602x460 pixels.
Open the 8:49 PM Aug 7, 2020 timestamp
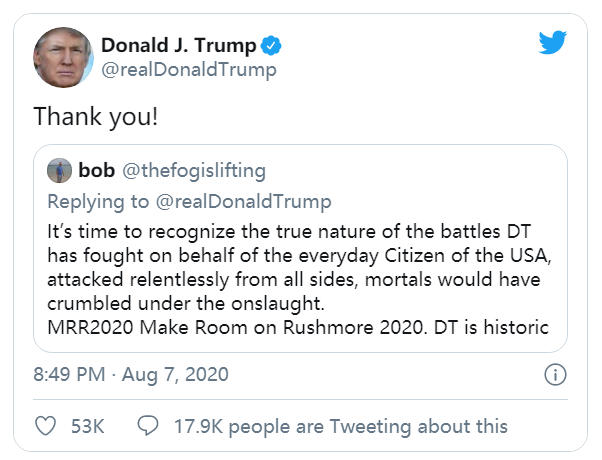point(131,375)
